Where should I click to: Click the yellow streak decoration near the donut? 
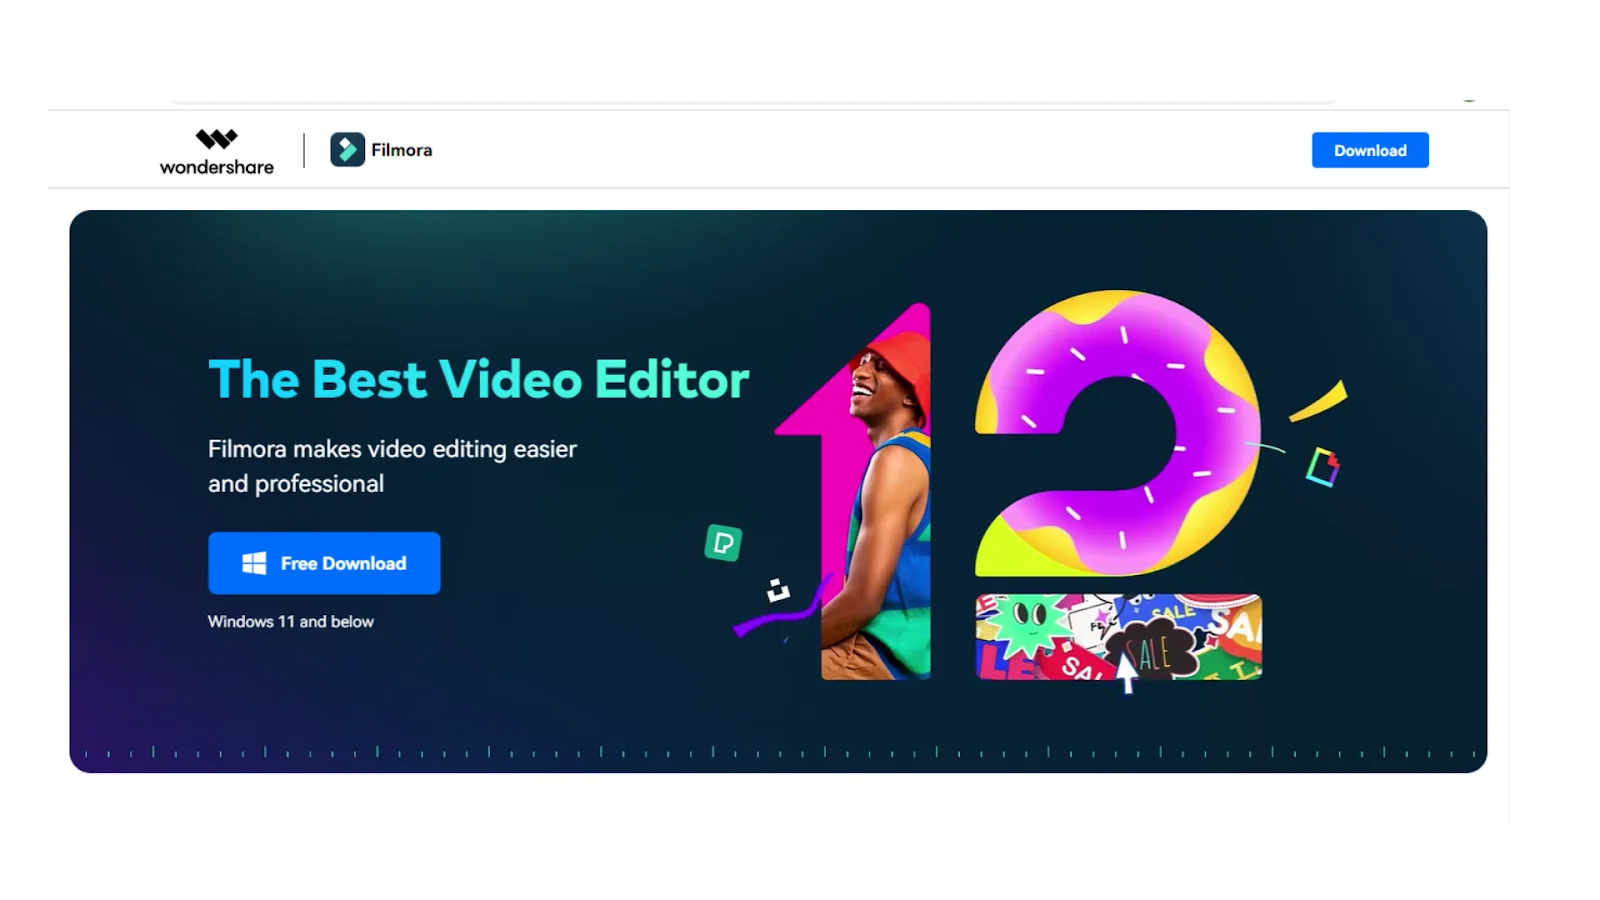tap(1319, 401)
